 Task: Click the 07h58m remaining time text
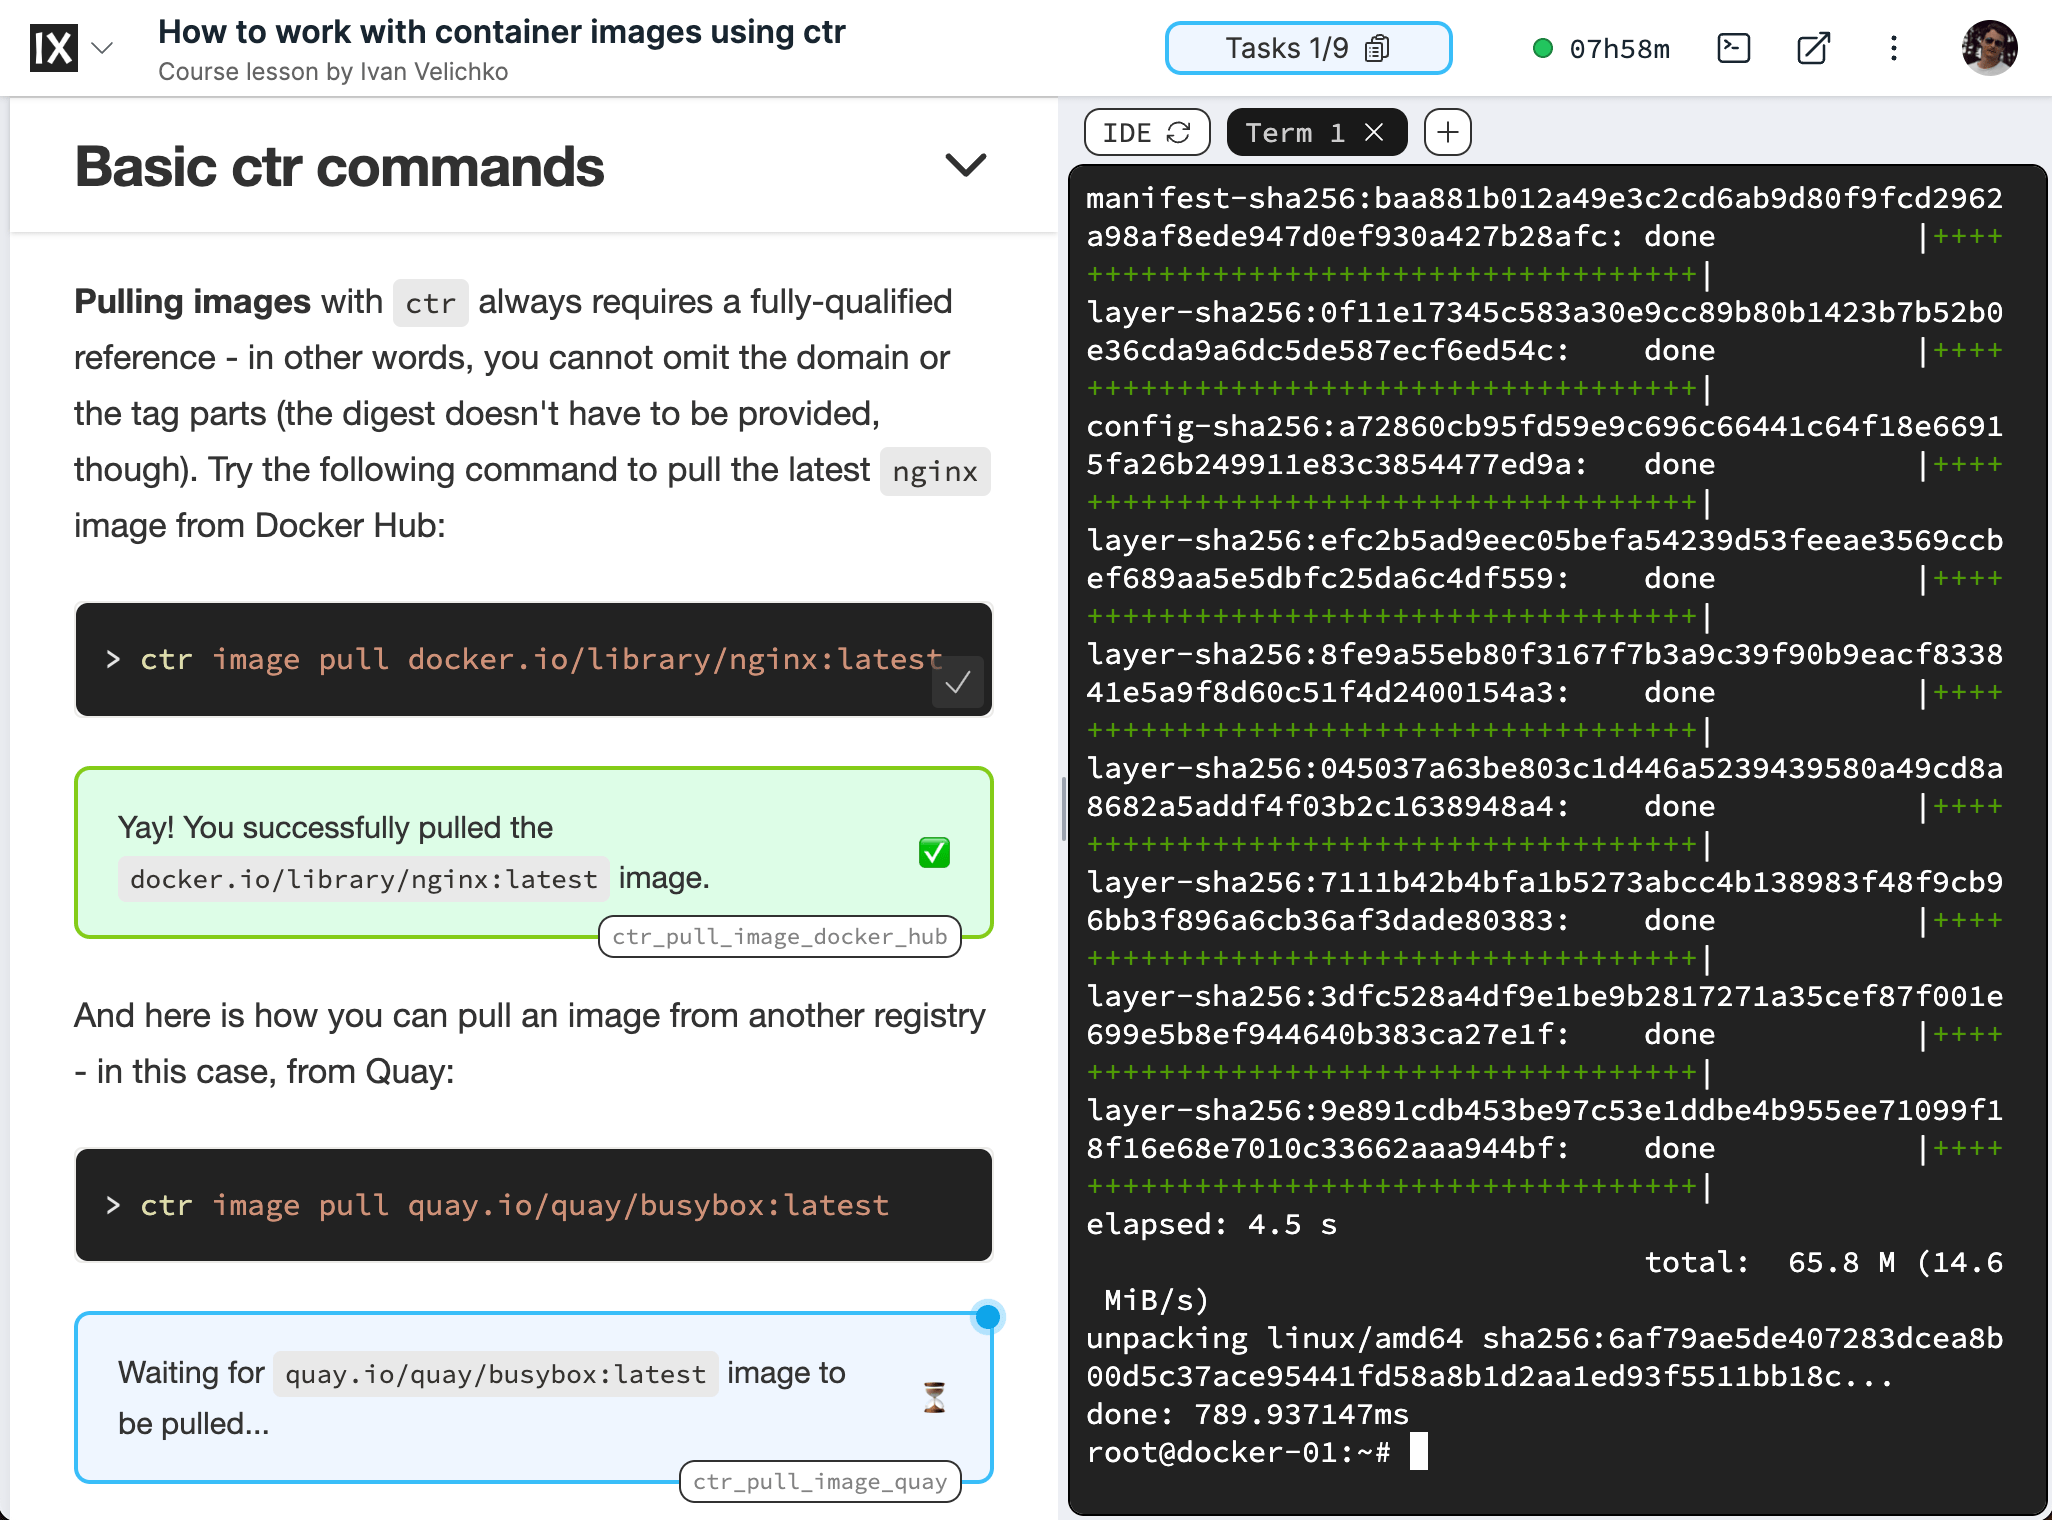tap(1620, 49)
